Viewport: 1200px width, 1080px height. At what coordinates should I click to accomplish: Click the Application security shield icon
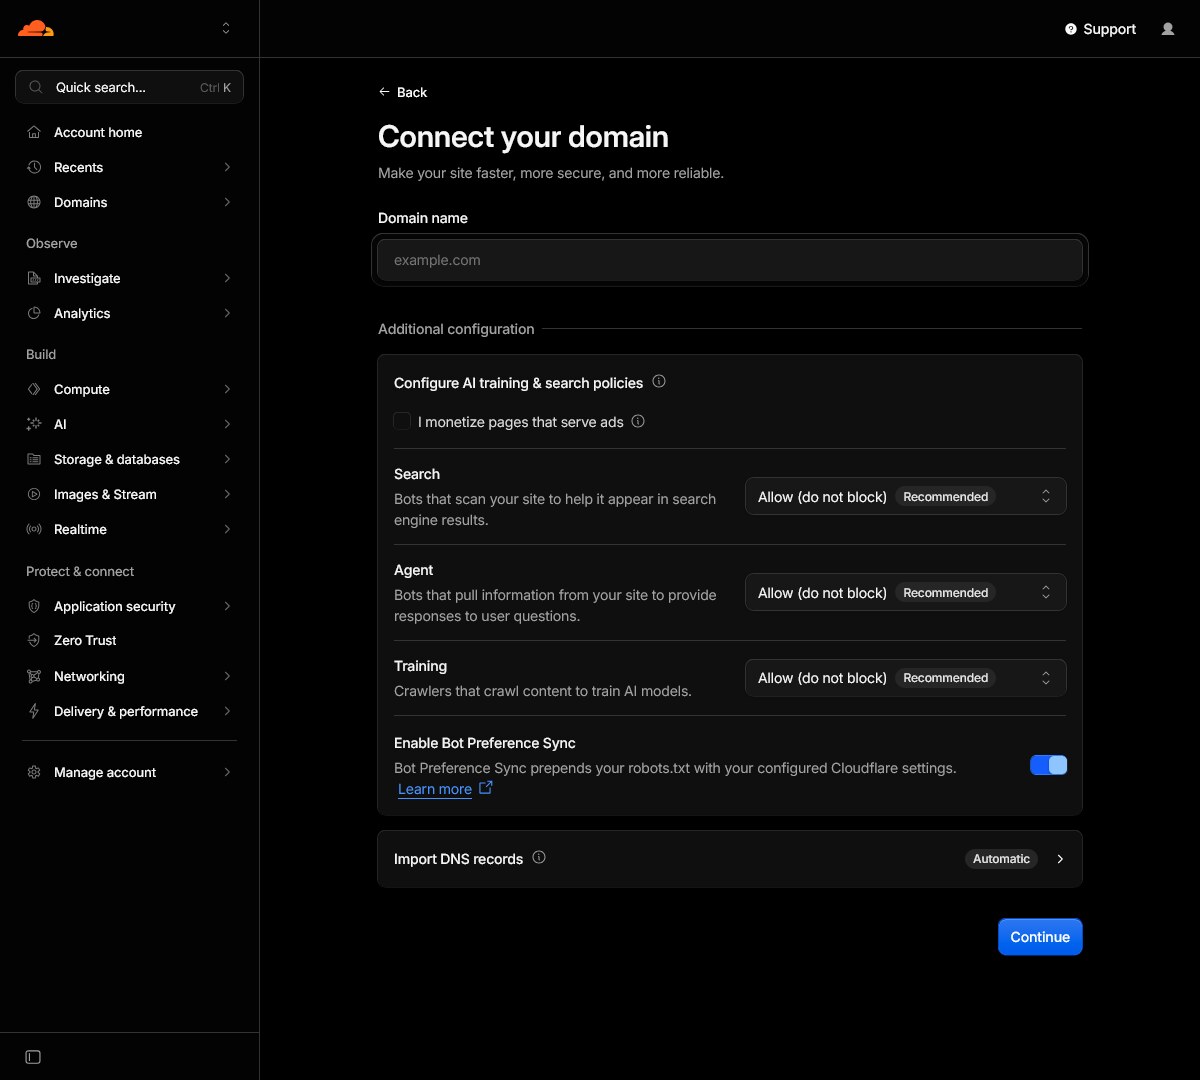coord(34,606)
